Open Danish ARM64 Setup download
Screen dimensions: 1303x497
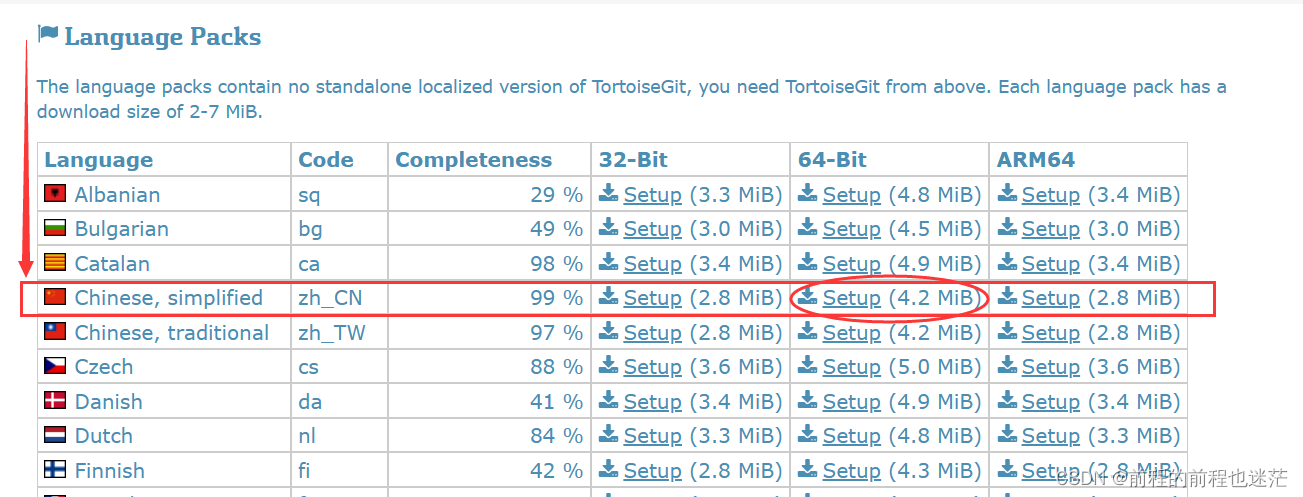point(1050,402)
